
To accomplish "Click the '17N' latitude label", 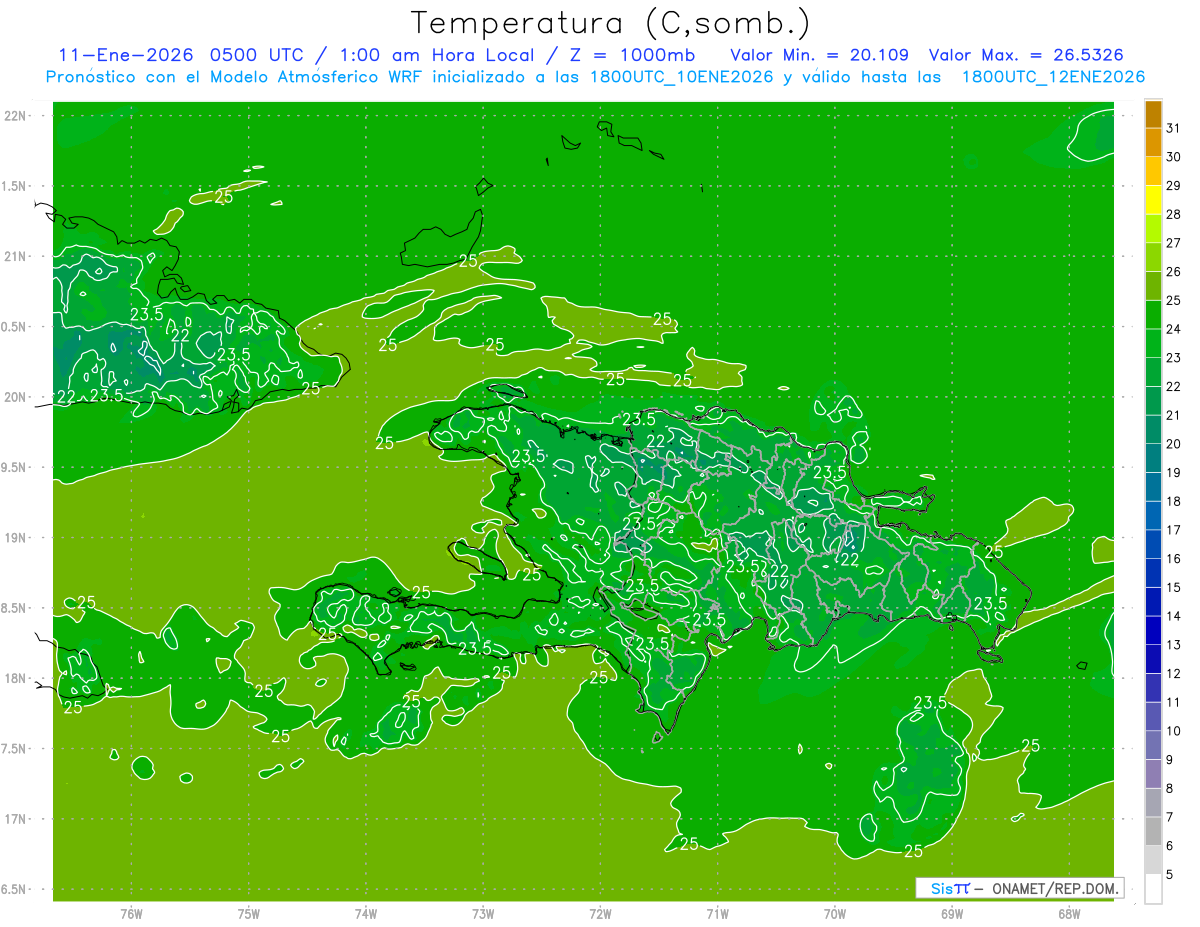I will tap(15, 819).
